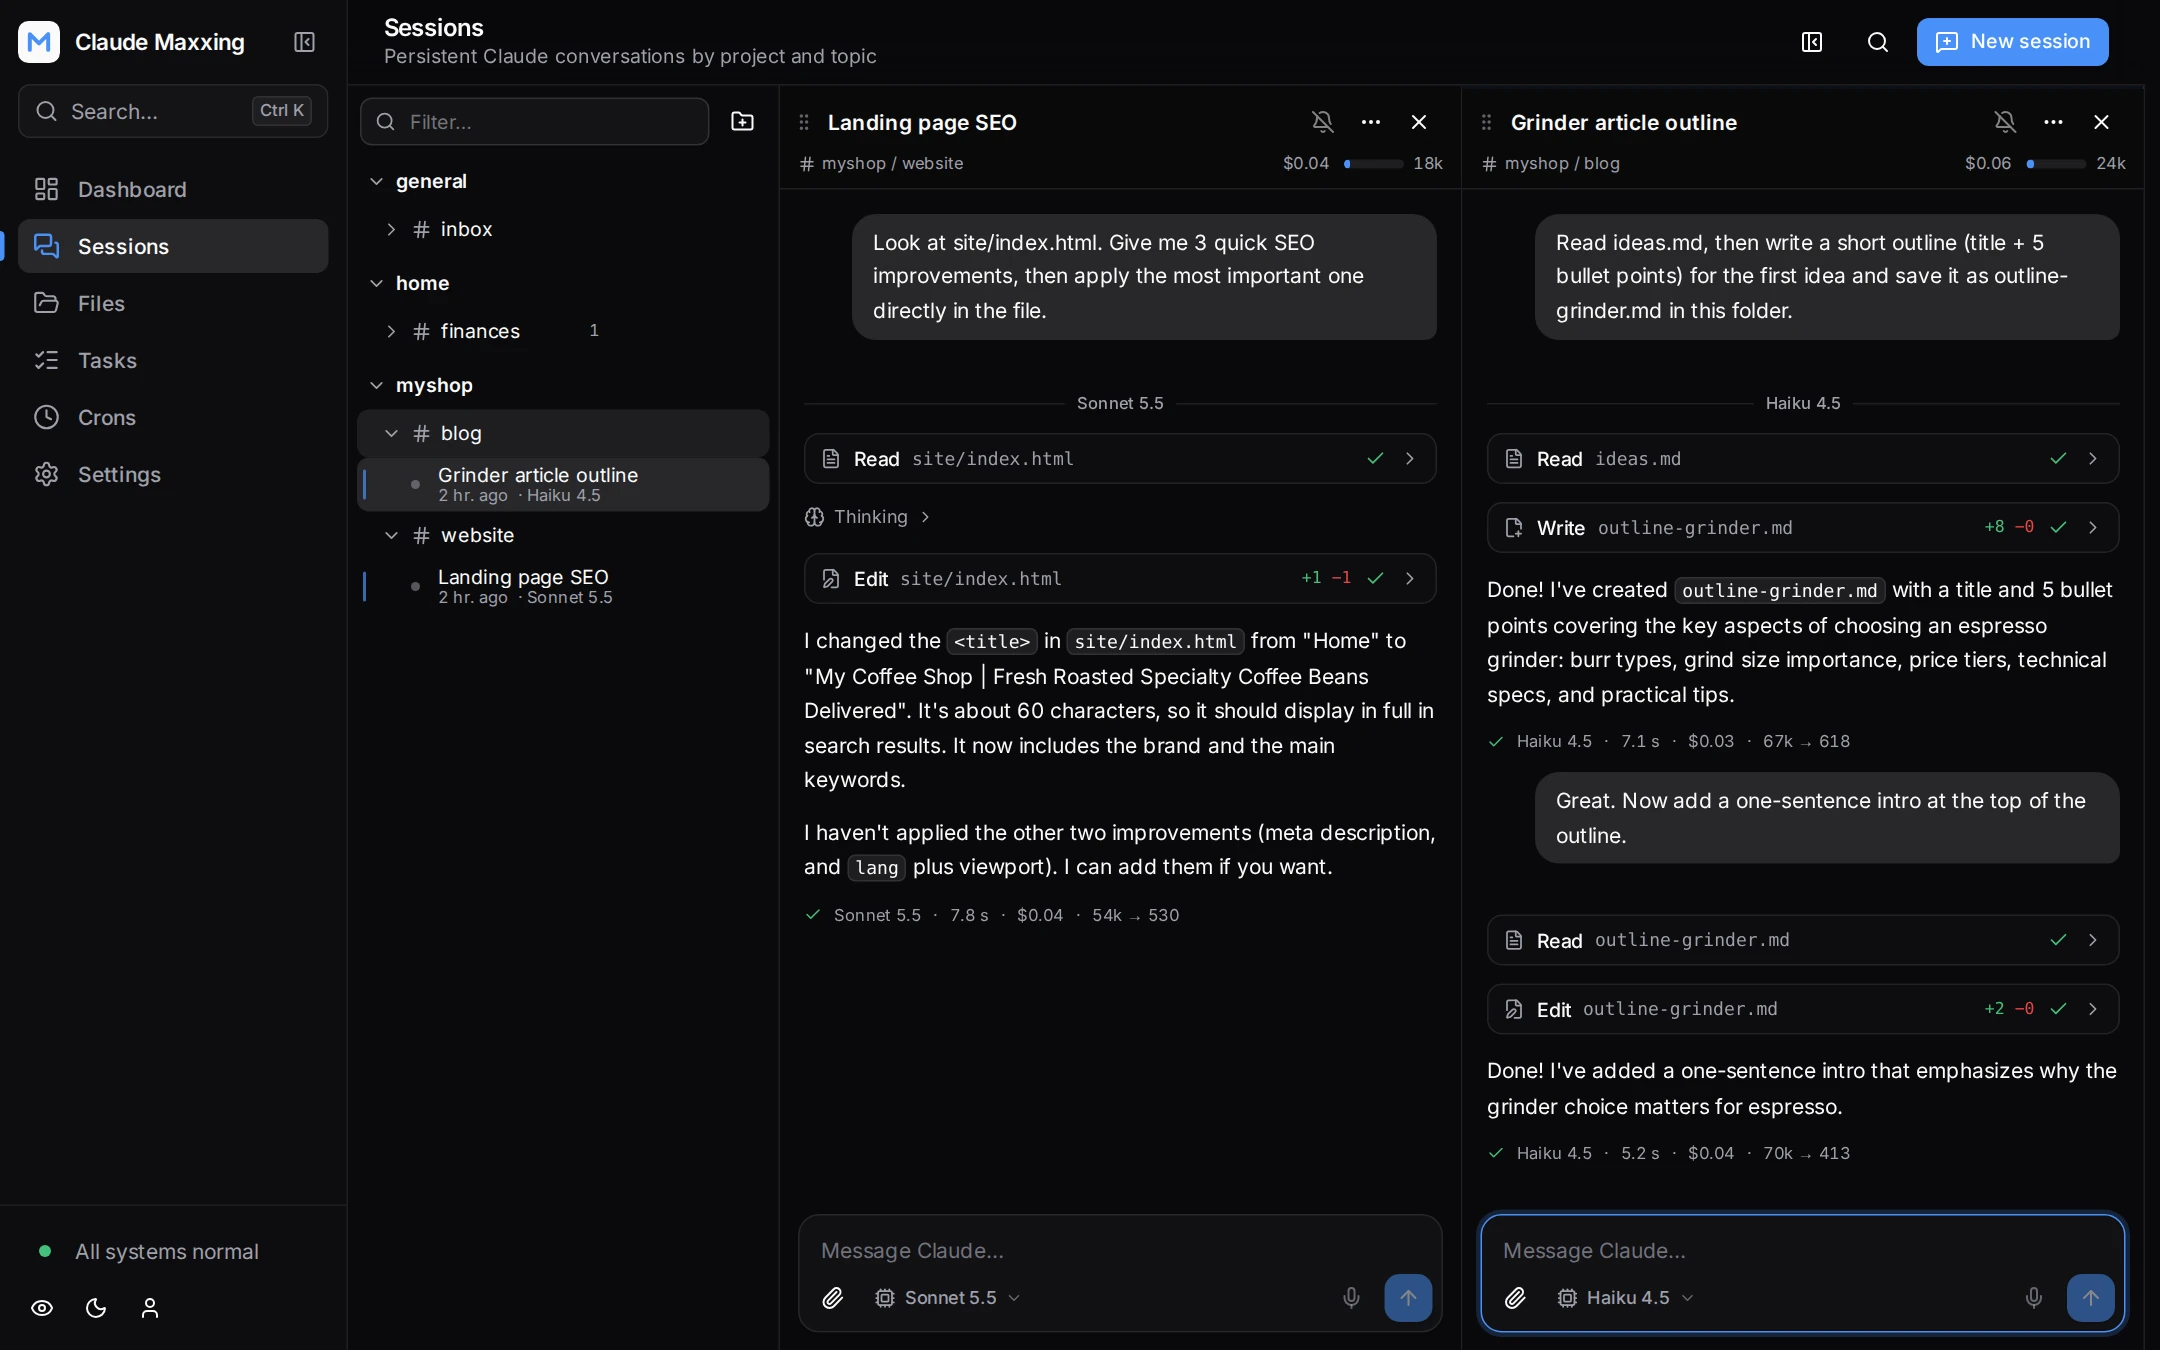Collapse the left sidebar panel icon
The width and height of the screenshot is (2160, 1350).
[304, 42]
